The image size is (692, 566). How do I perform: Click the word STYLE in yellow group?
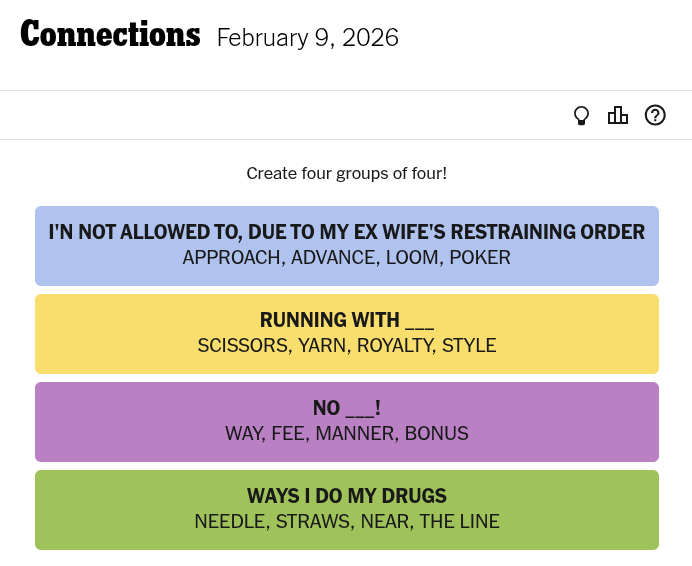click(469, 346)
